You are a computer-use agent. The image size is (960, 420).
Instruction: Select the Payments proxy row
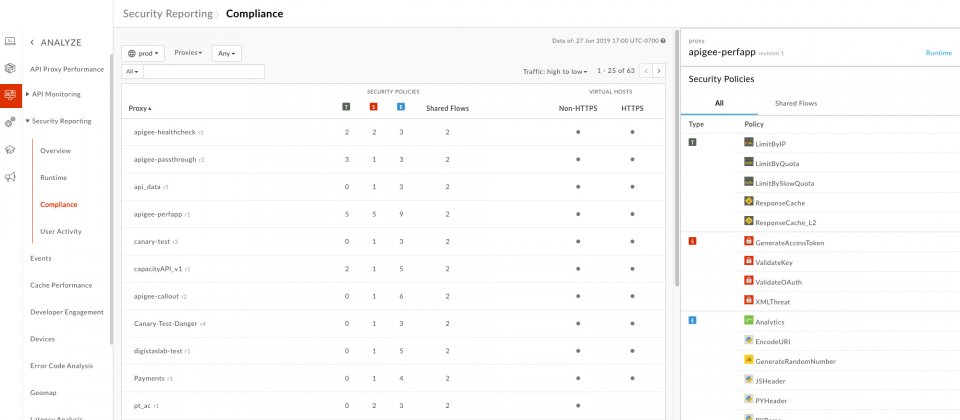tap(393, 378)
